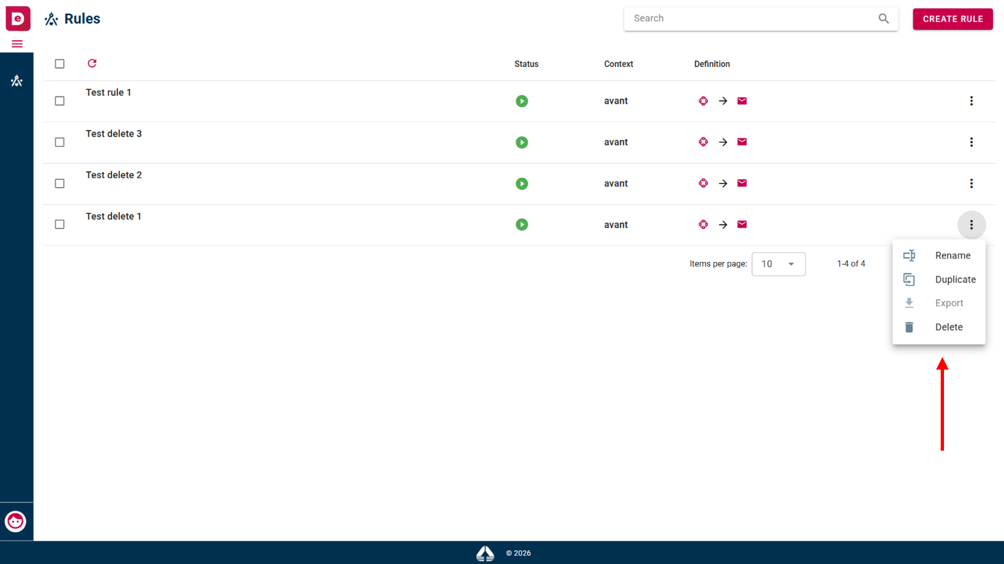Screen dimensions: 1004x564
Task: Open the three-dot menu for Test delete 3
Action: (x=971, y=142)
